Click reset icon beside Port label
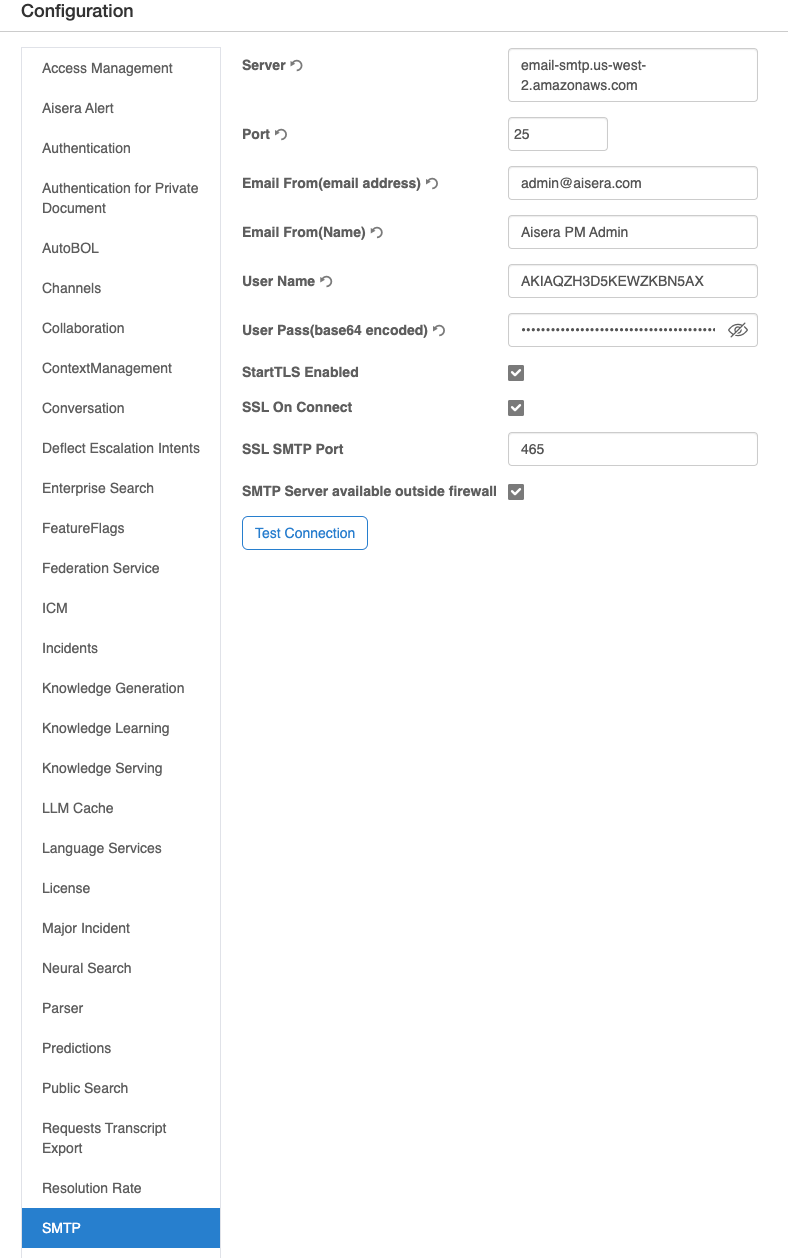This screenshot has height=1258, width=788. click(x=281, y=134)
